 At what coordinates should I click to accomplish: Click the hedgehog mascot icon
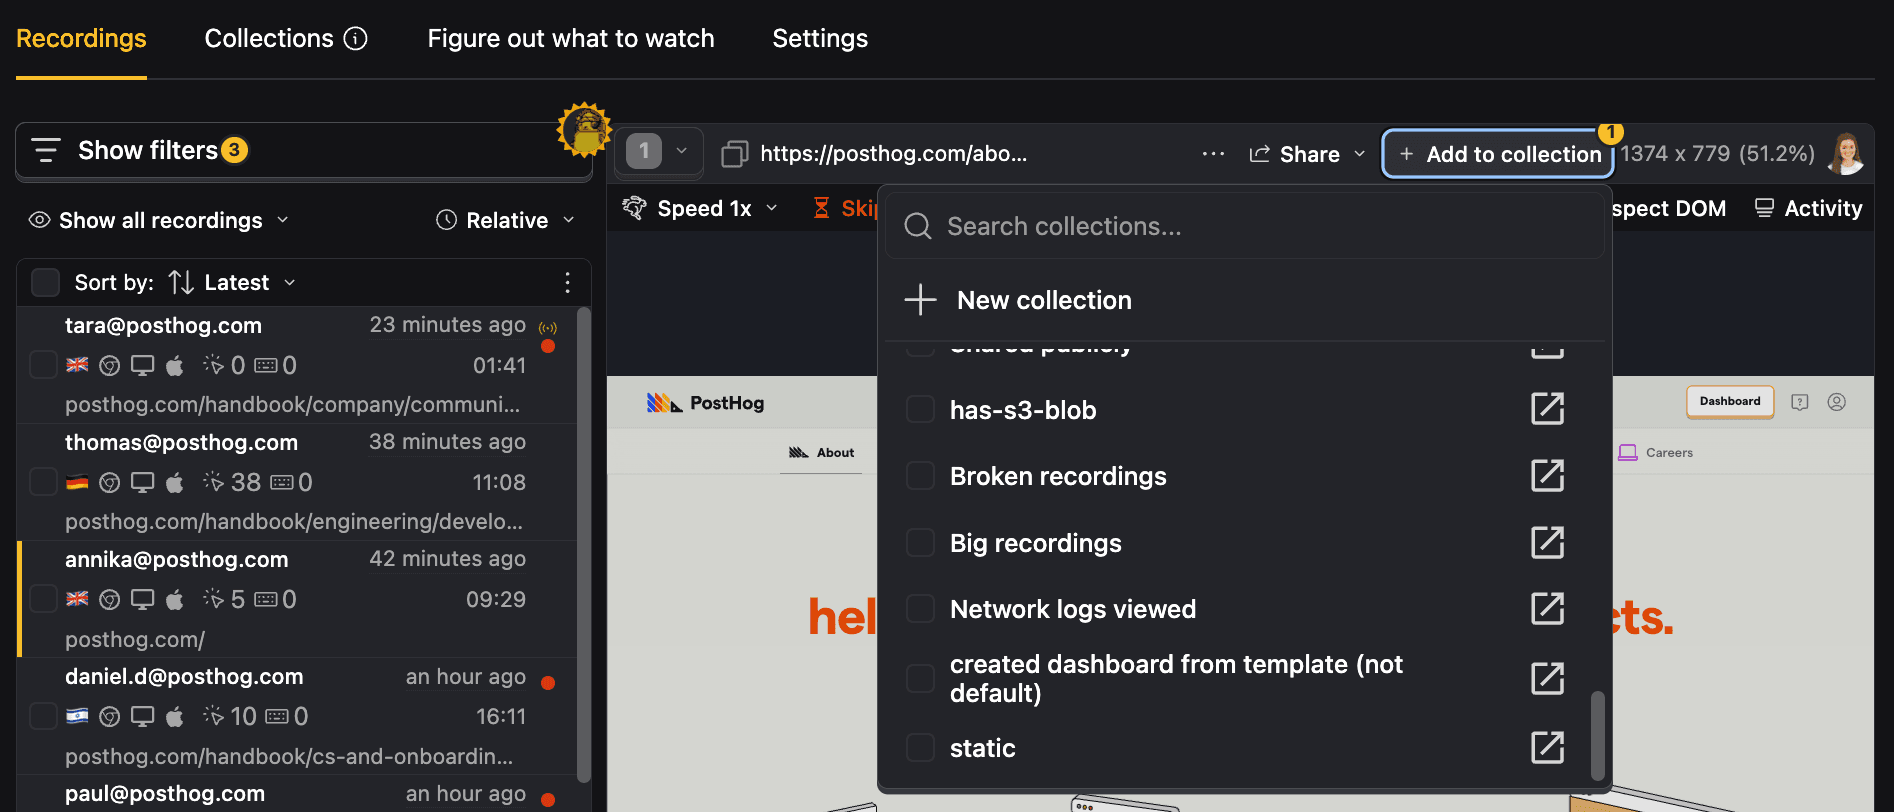[x=585, y=129]
